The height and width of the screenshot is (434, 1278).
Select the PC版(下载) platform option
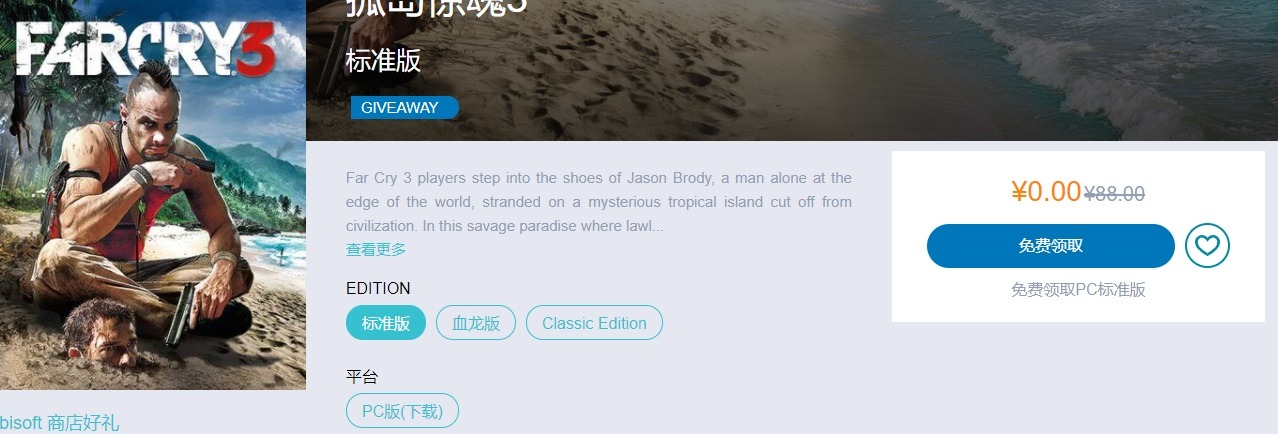coord(402,411)
